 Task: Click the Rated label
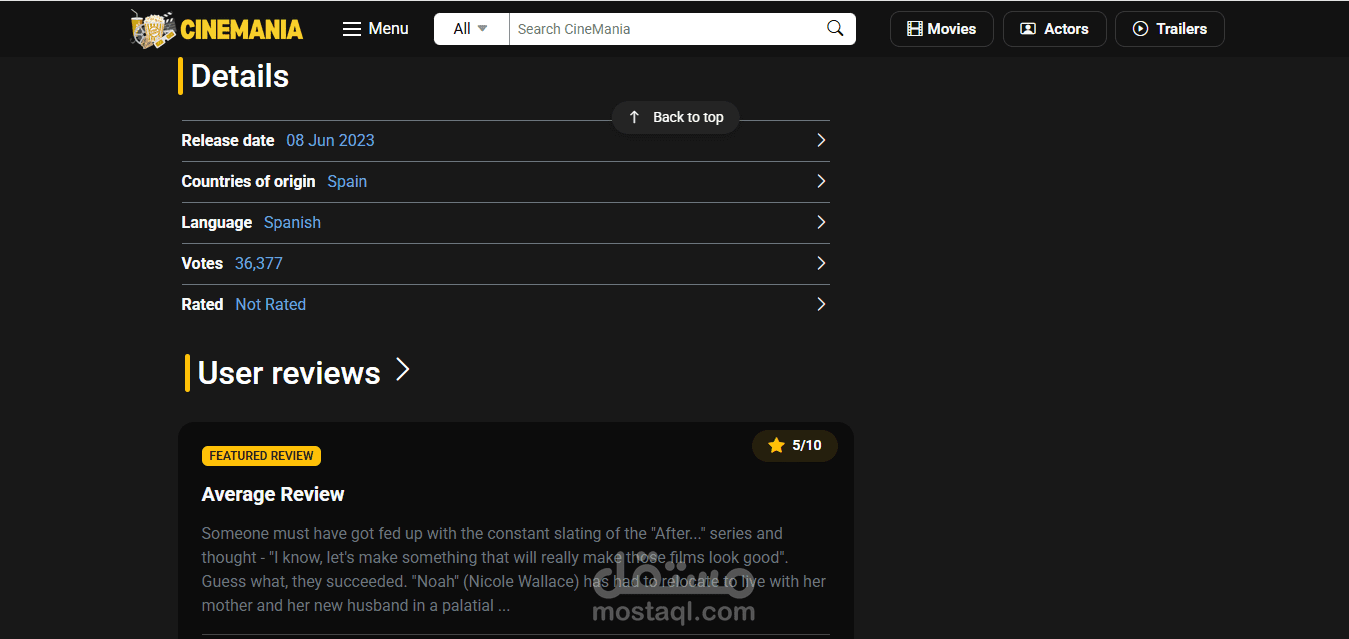pyautogui.click(x=202, y=304)
